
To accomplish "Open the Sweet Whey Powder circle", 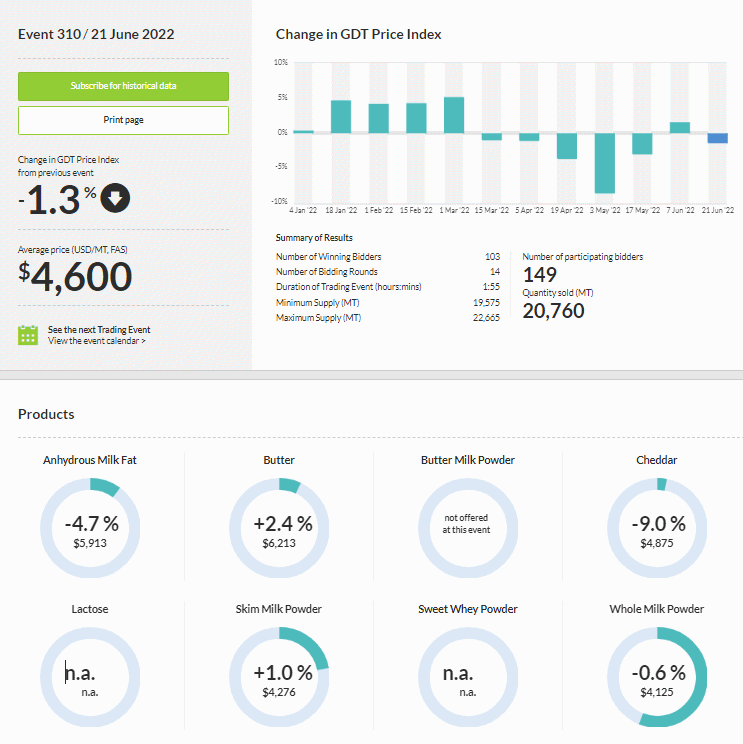I will [468, 677].
